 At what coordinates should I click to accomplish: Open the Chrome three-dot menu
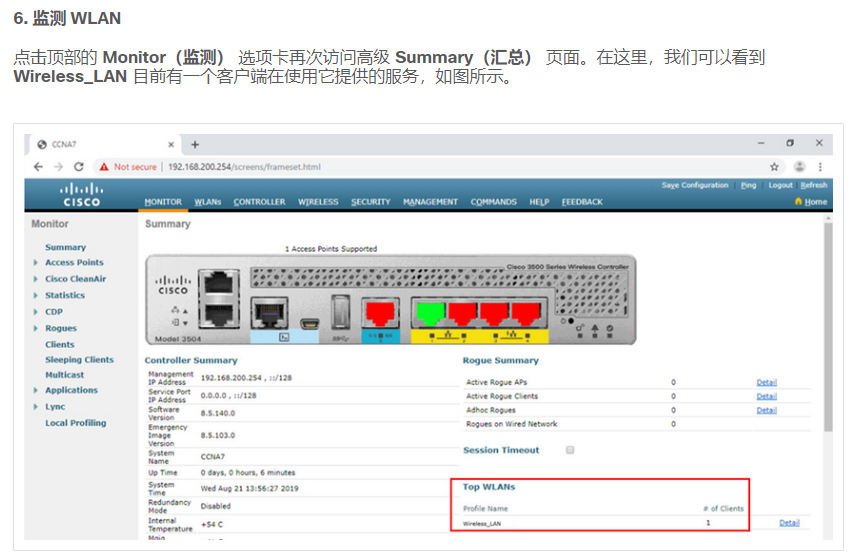(821, 167)
